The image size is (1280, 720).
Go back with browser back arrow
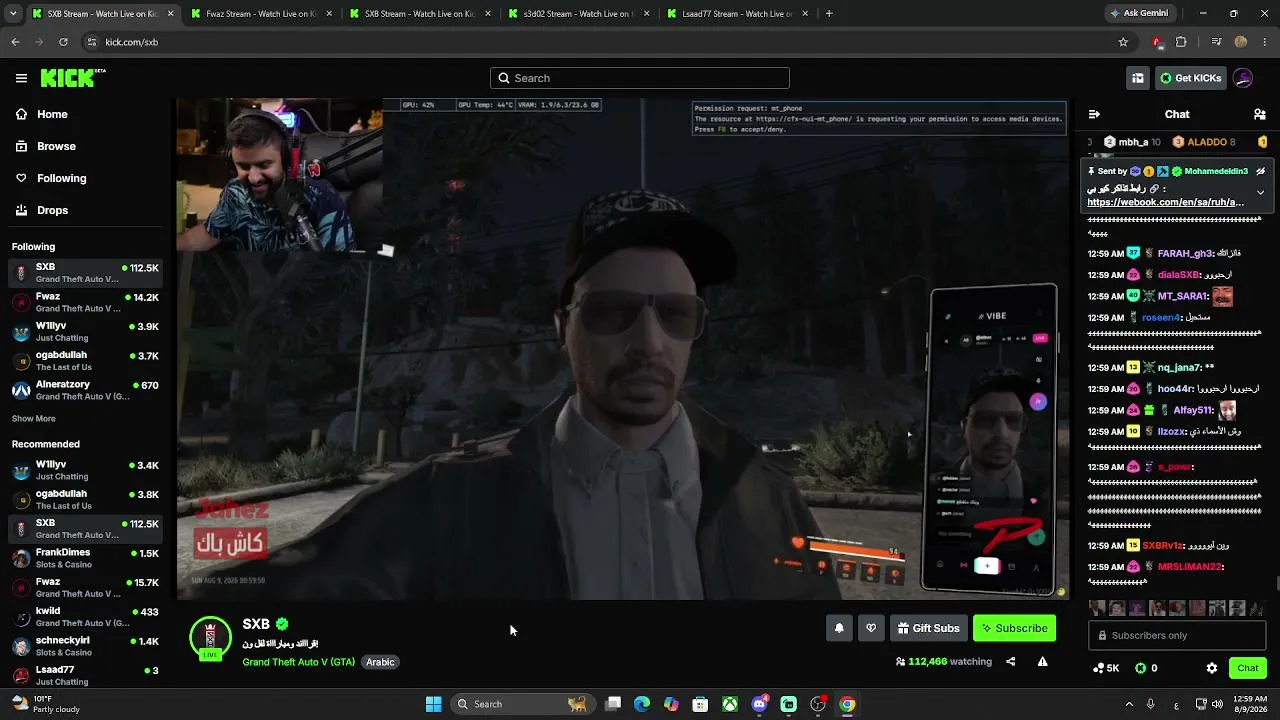pyautogui.click(x=15, y=42)
